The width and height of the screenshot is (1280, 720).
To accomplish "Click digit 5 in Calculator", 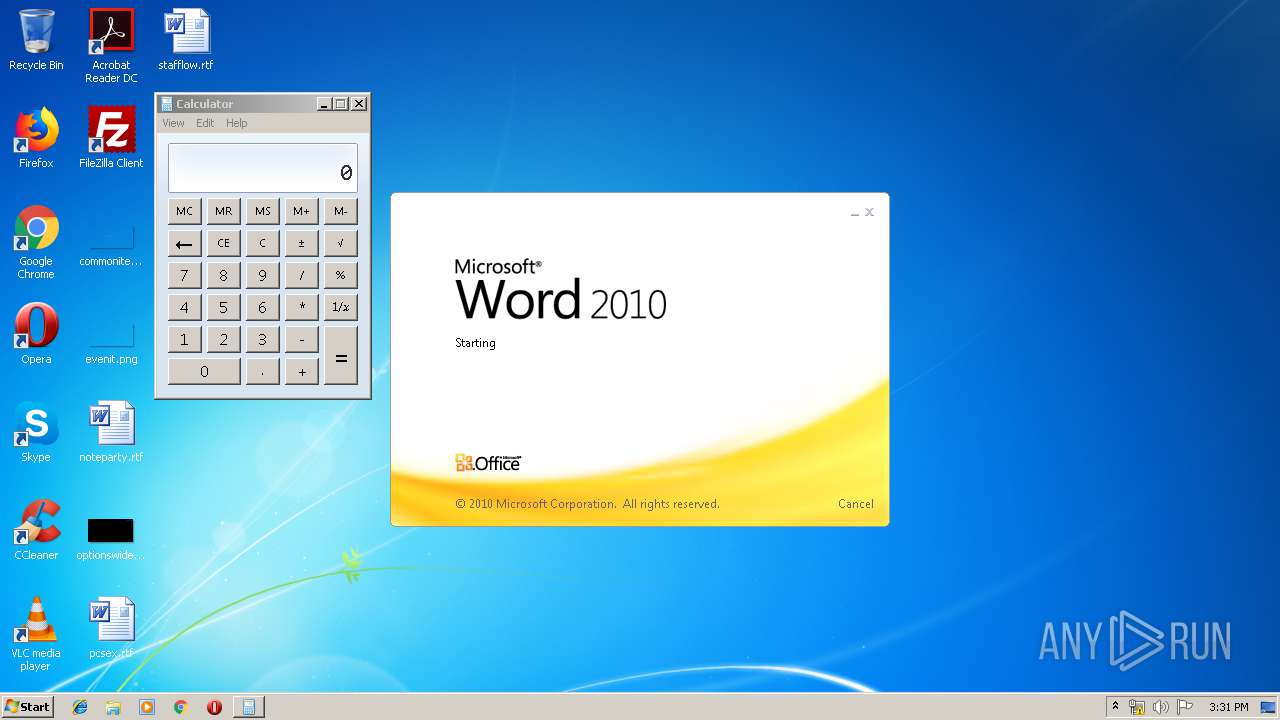I will [223, 307].
